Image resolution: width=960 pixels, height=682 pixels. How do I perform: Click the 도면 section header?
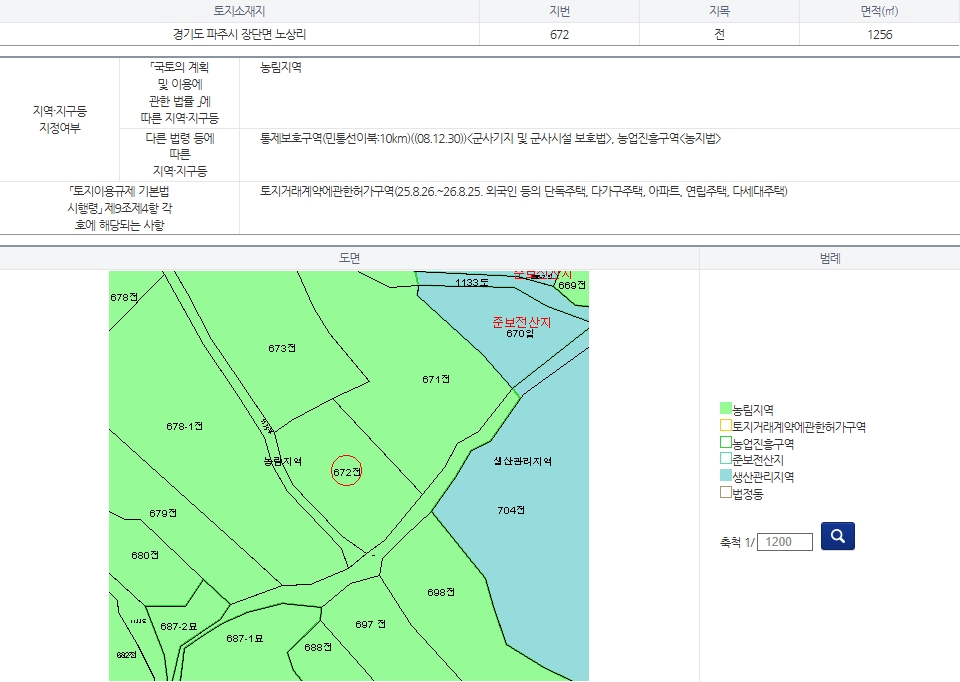[349, 258]
